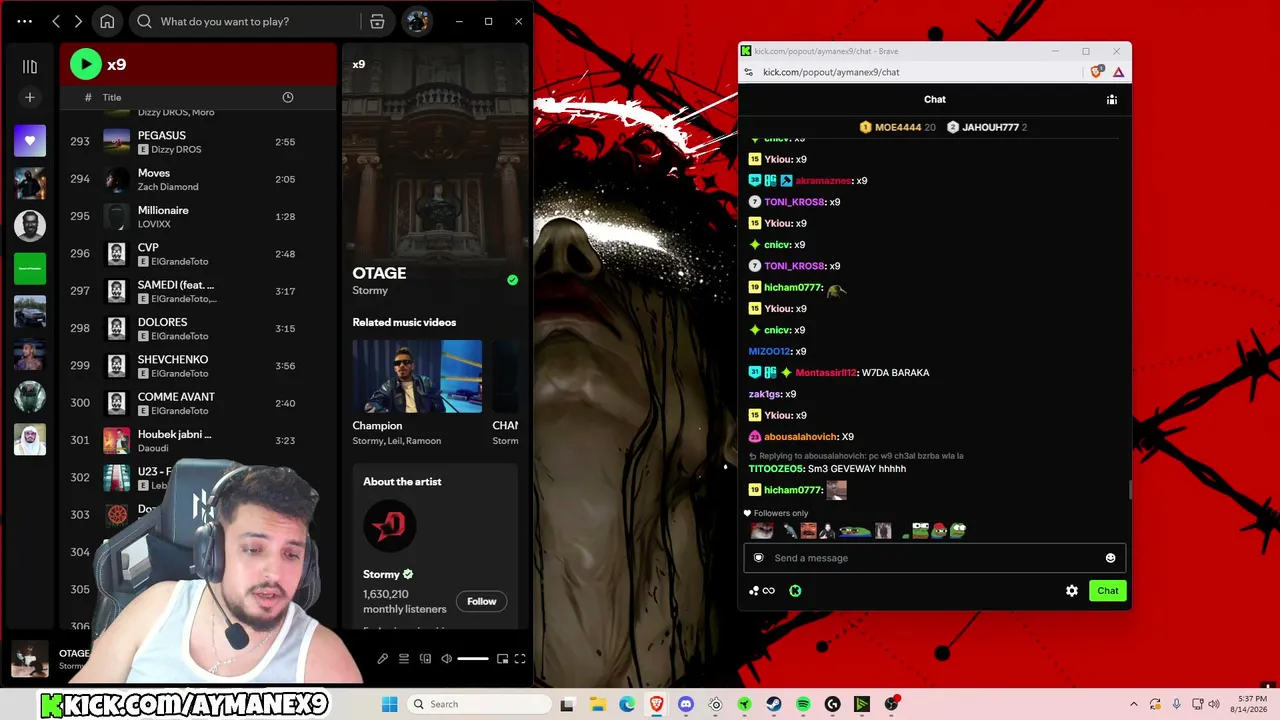This screenshot has height=720, width=1280.
Task: Open the Liked Songs playlist tile
Action: point(30,141)
